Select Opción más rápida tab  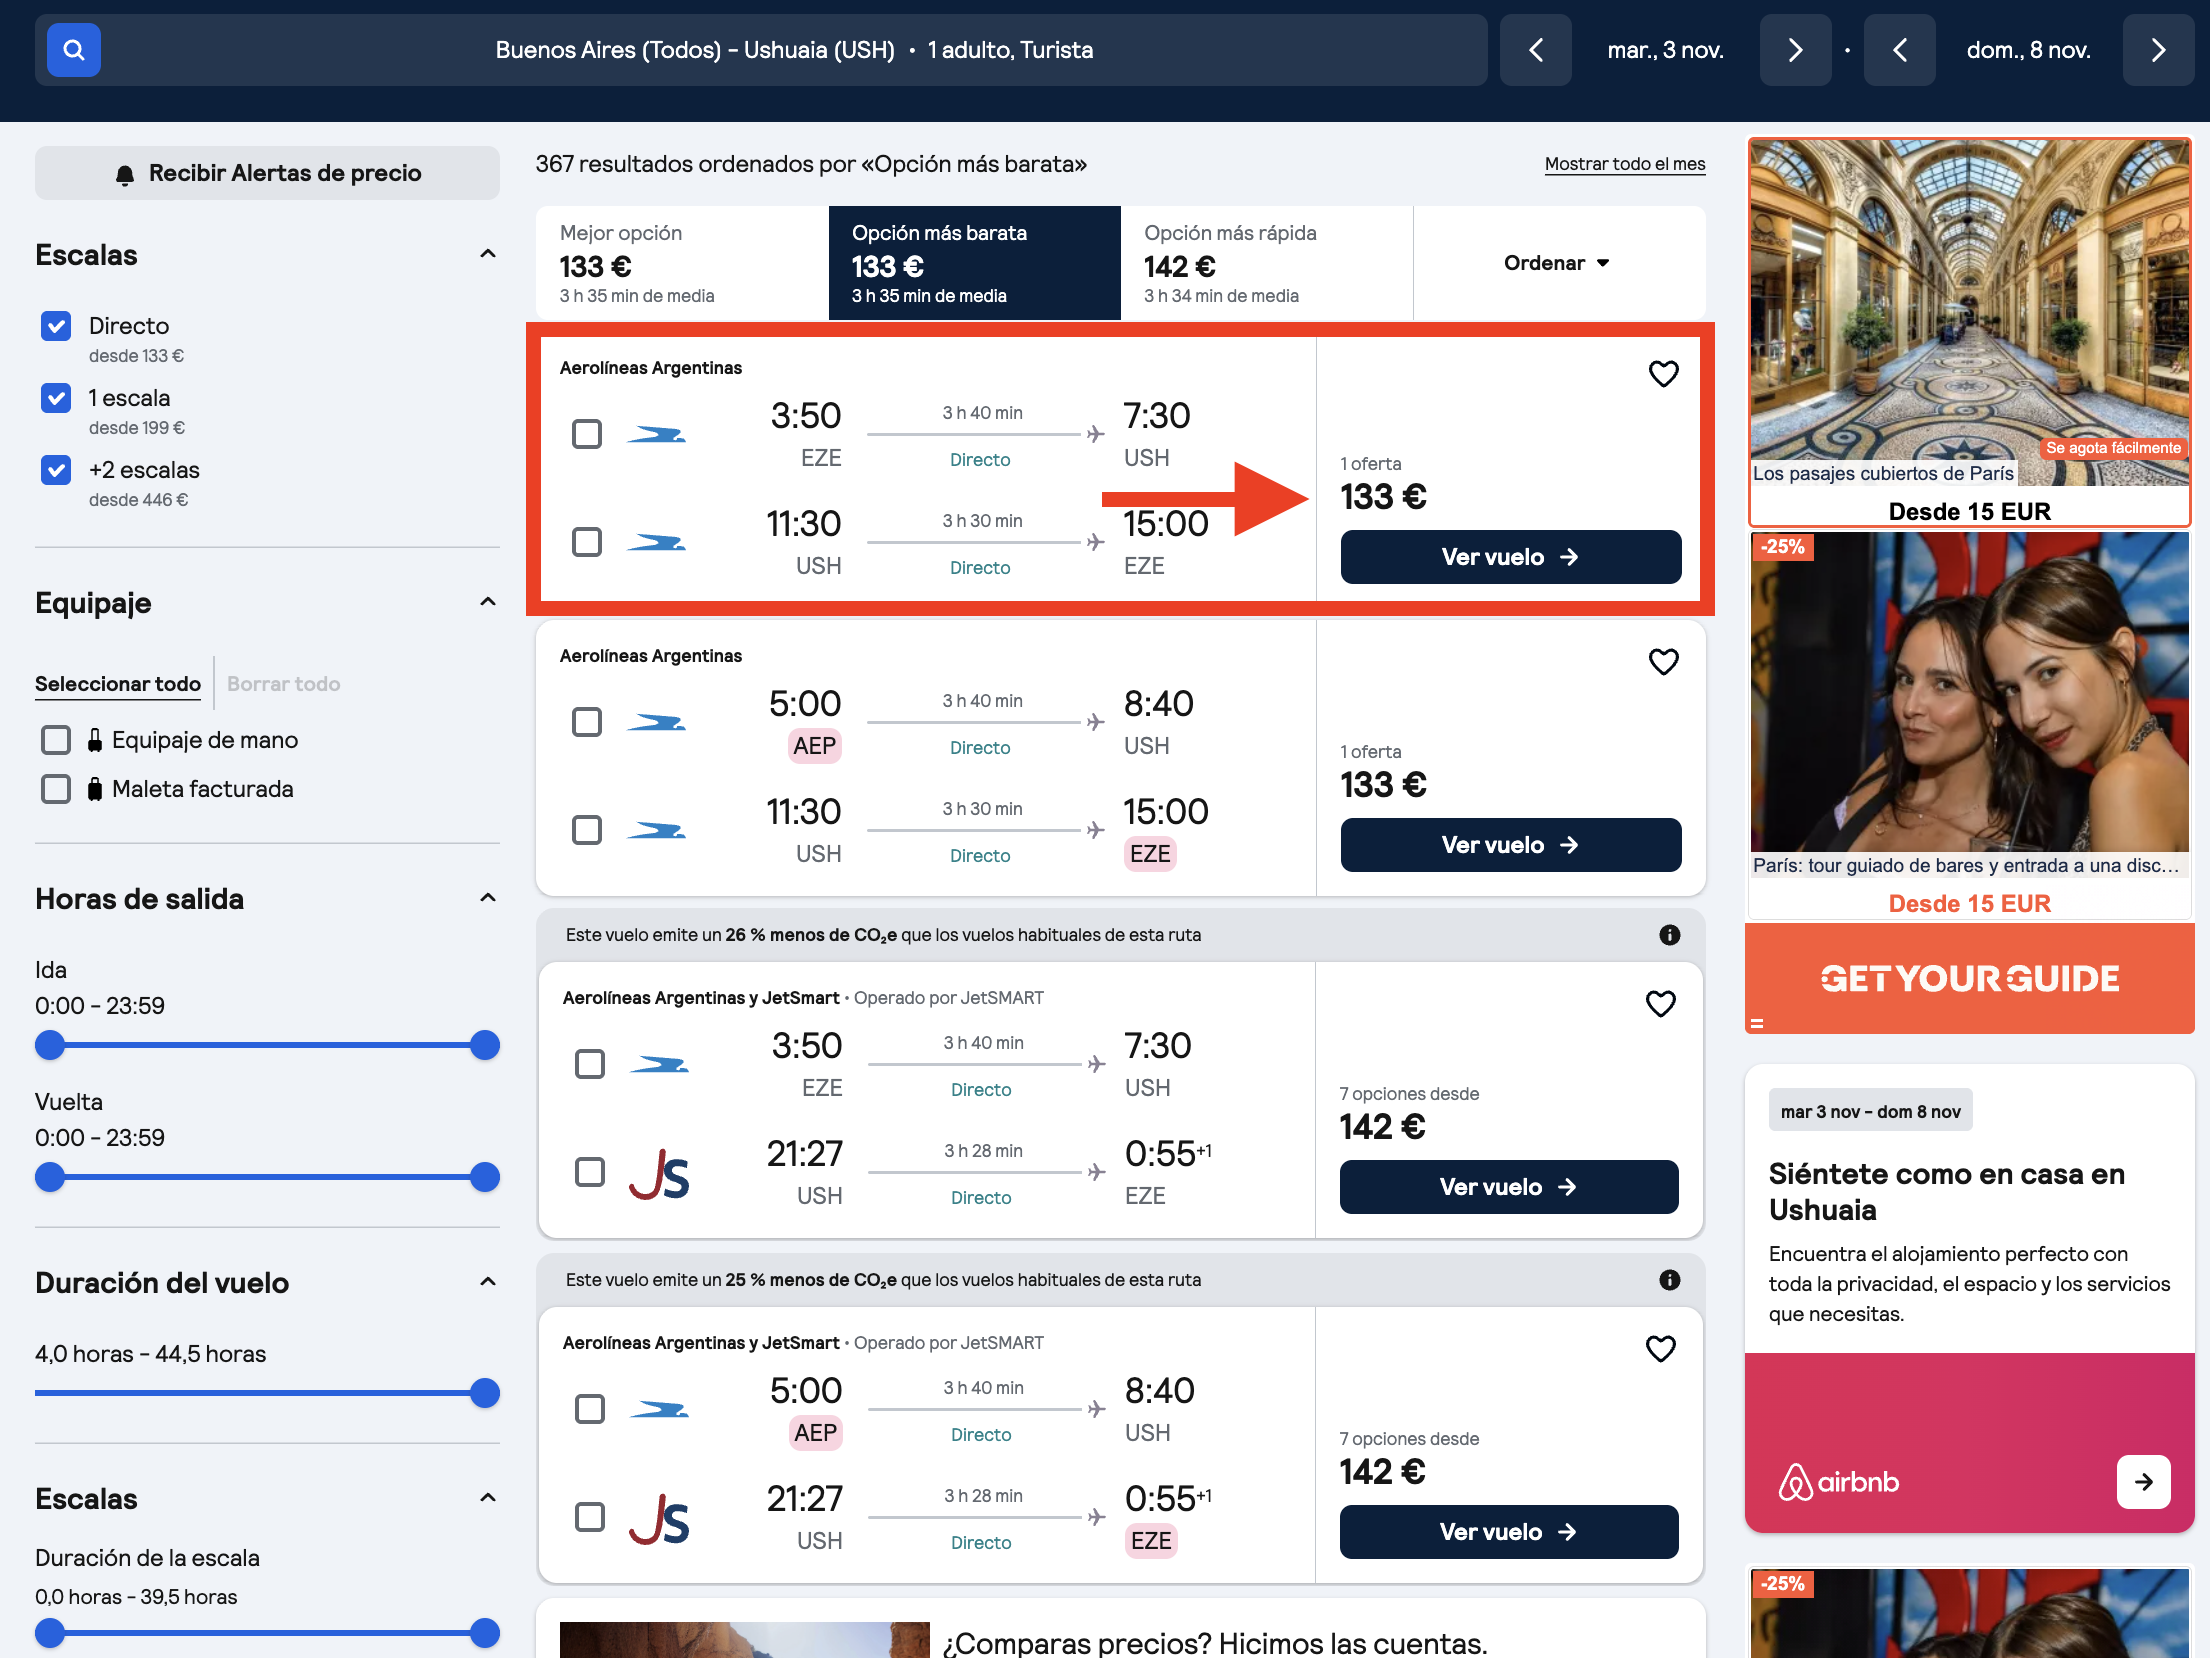tap(1267, 263)
